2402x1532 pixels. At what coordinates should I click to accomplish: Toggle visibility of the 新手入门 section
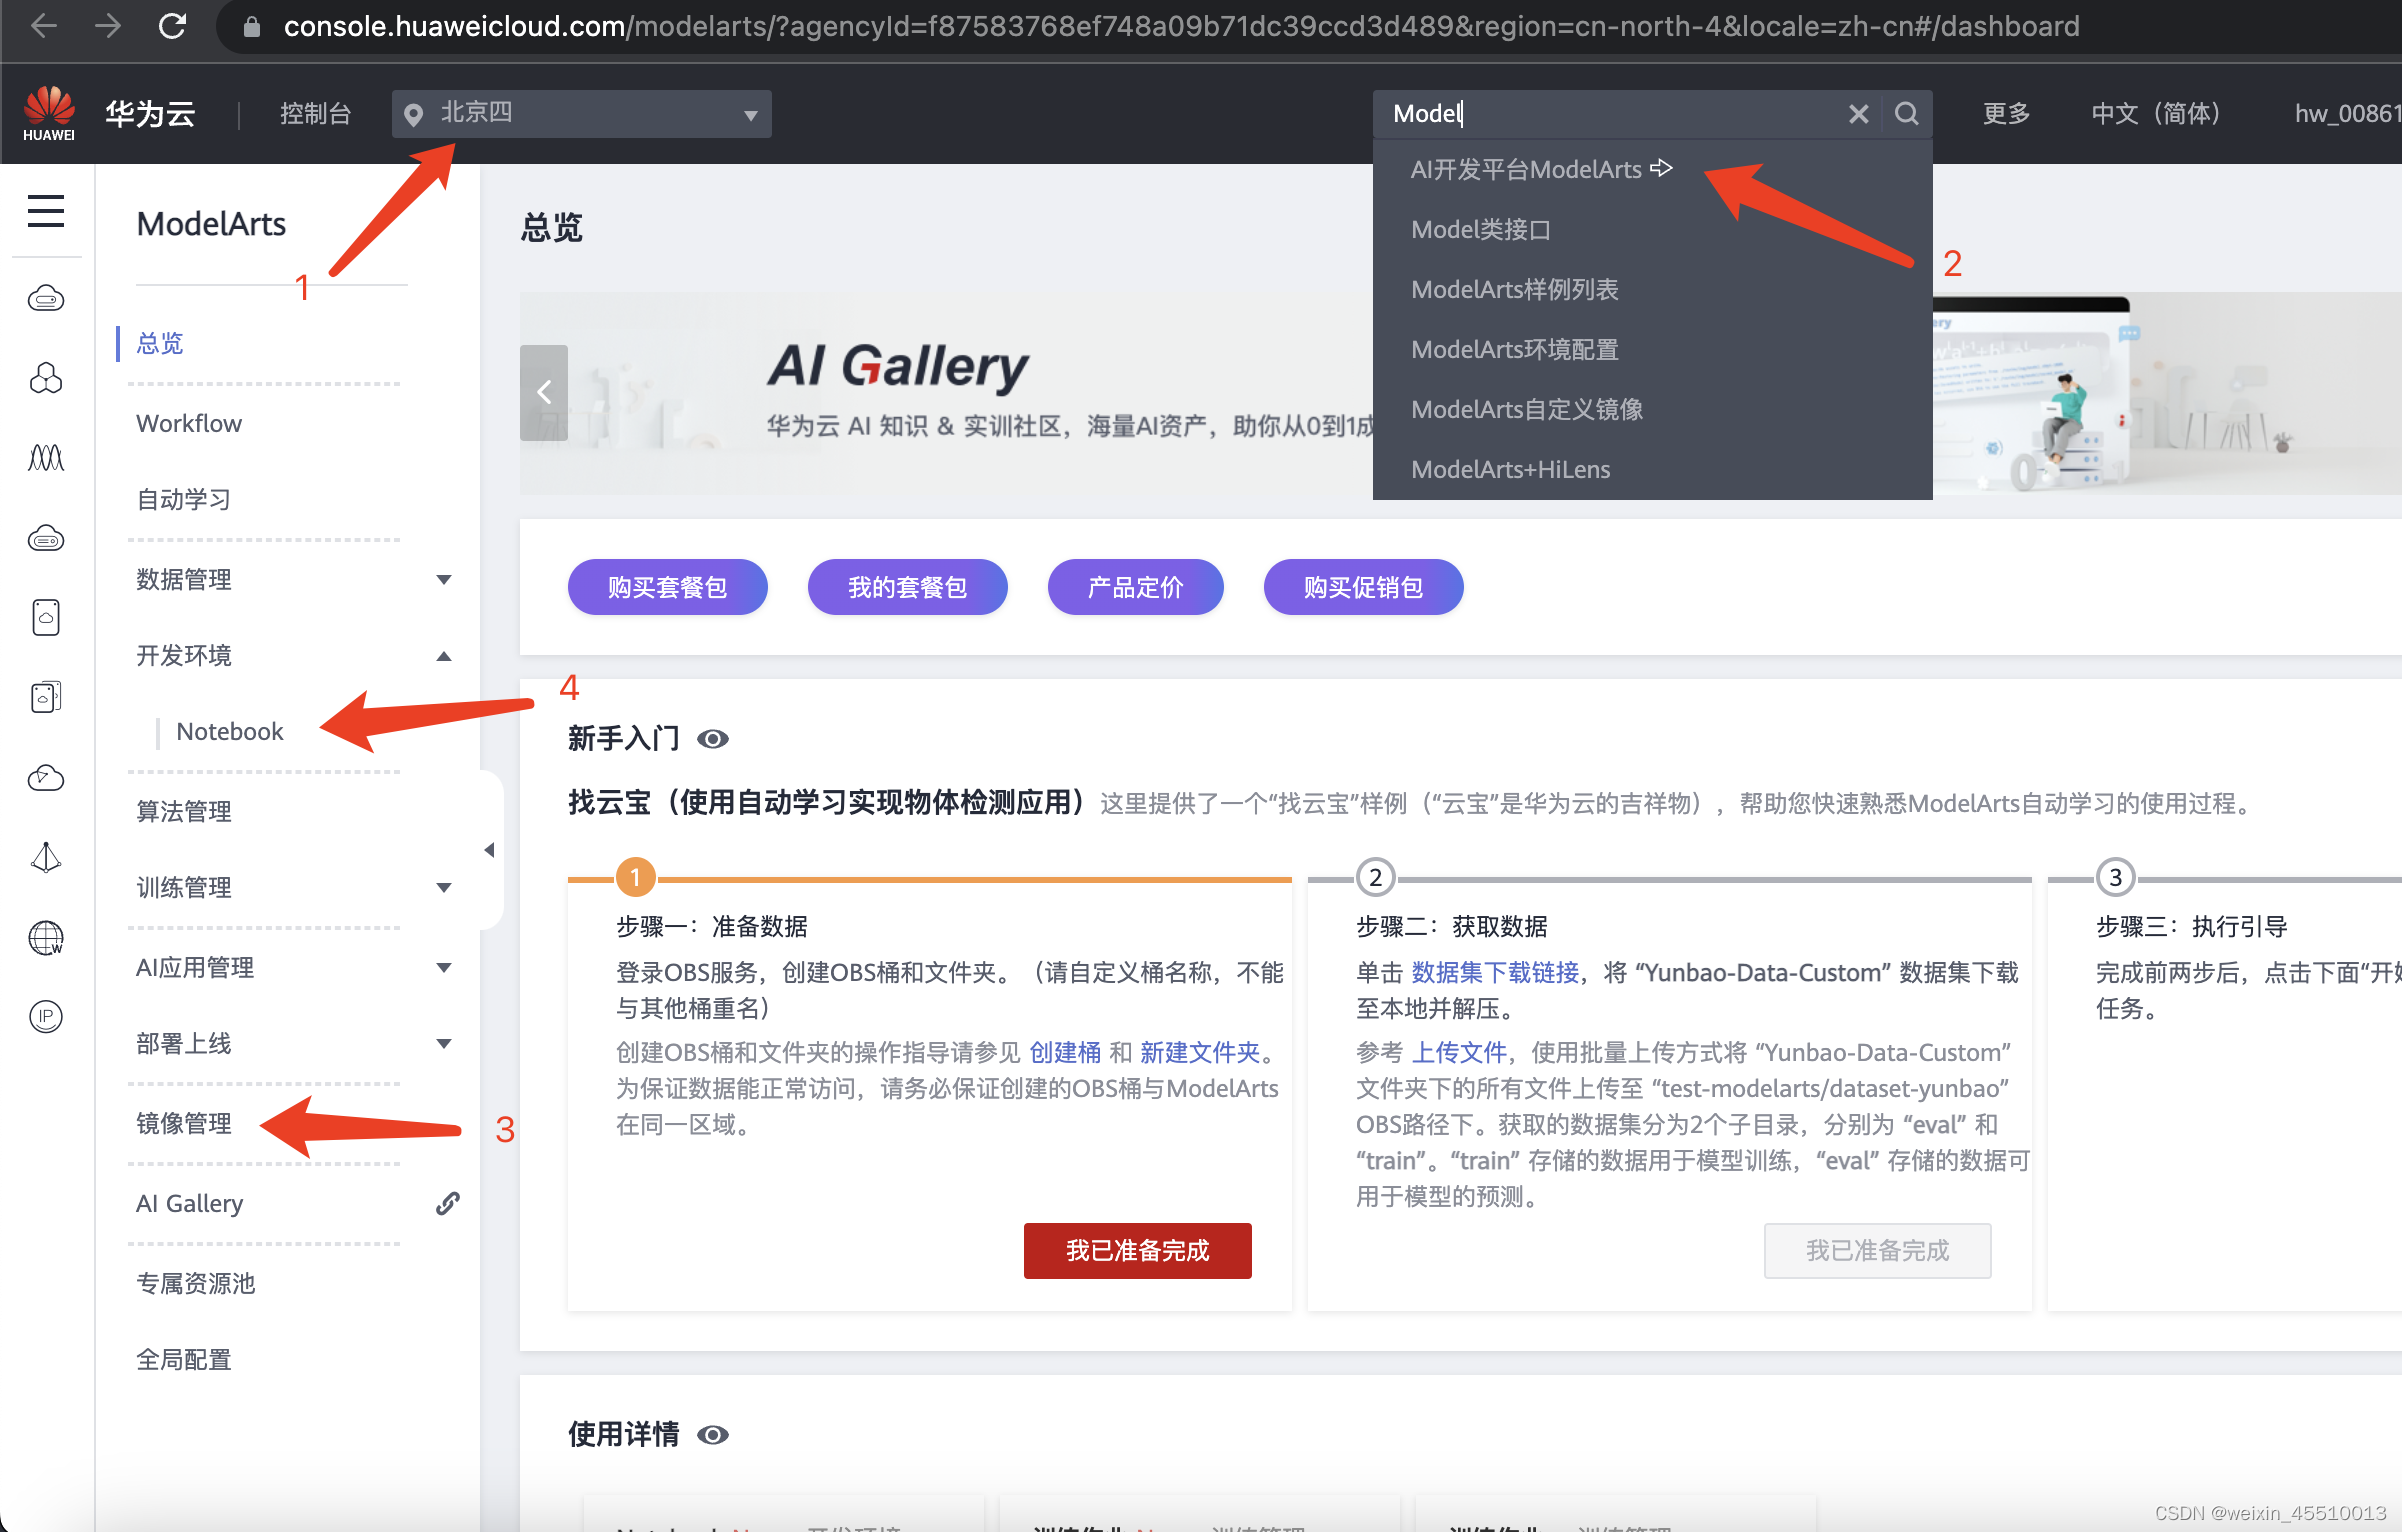coord(714,739)
